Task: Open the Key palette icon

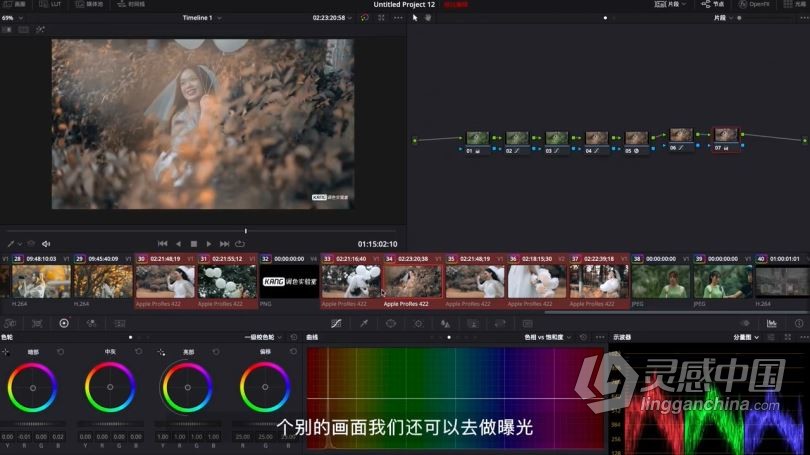Action: coord(473,323)
